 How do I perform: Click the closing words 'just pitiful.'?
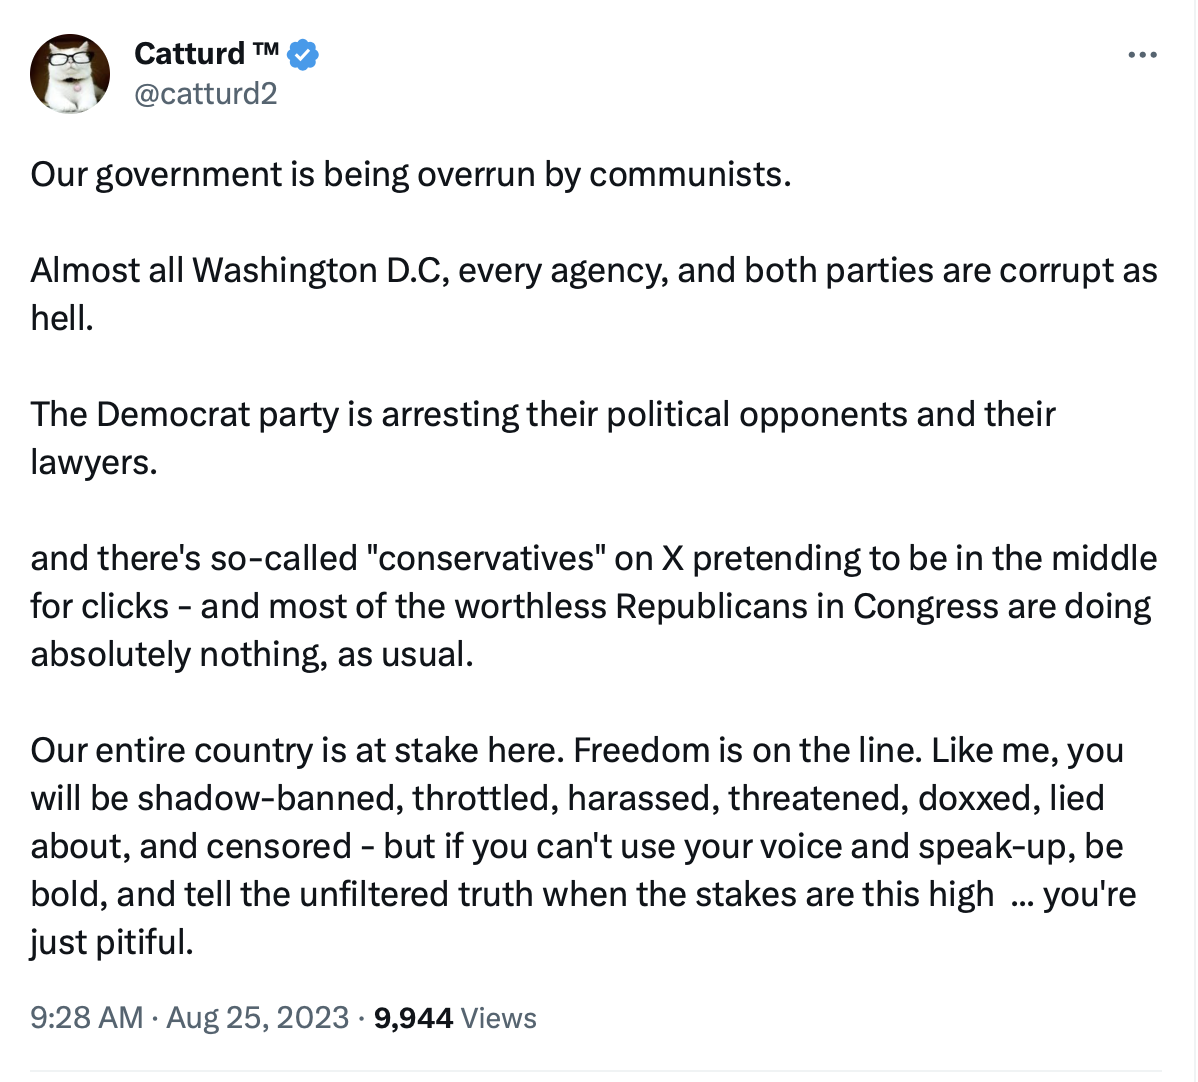112,943
